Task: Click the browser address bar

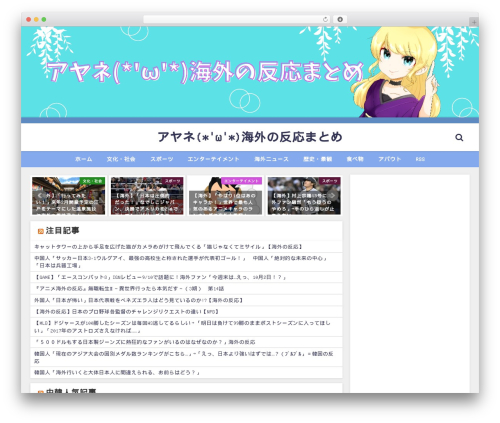Action: [x=237, y=19]
